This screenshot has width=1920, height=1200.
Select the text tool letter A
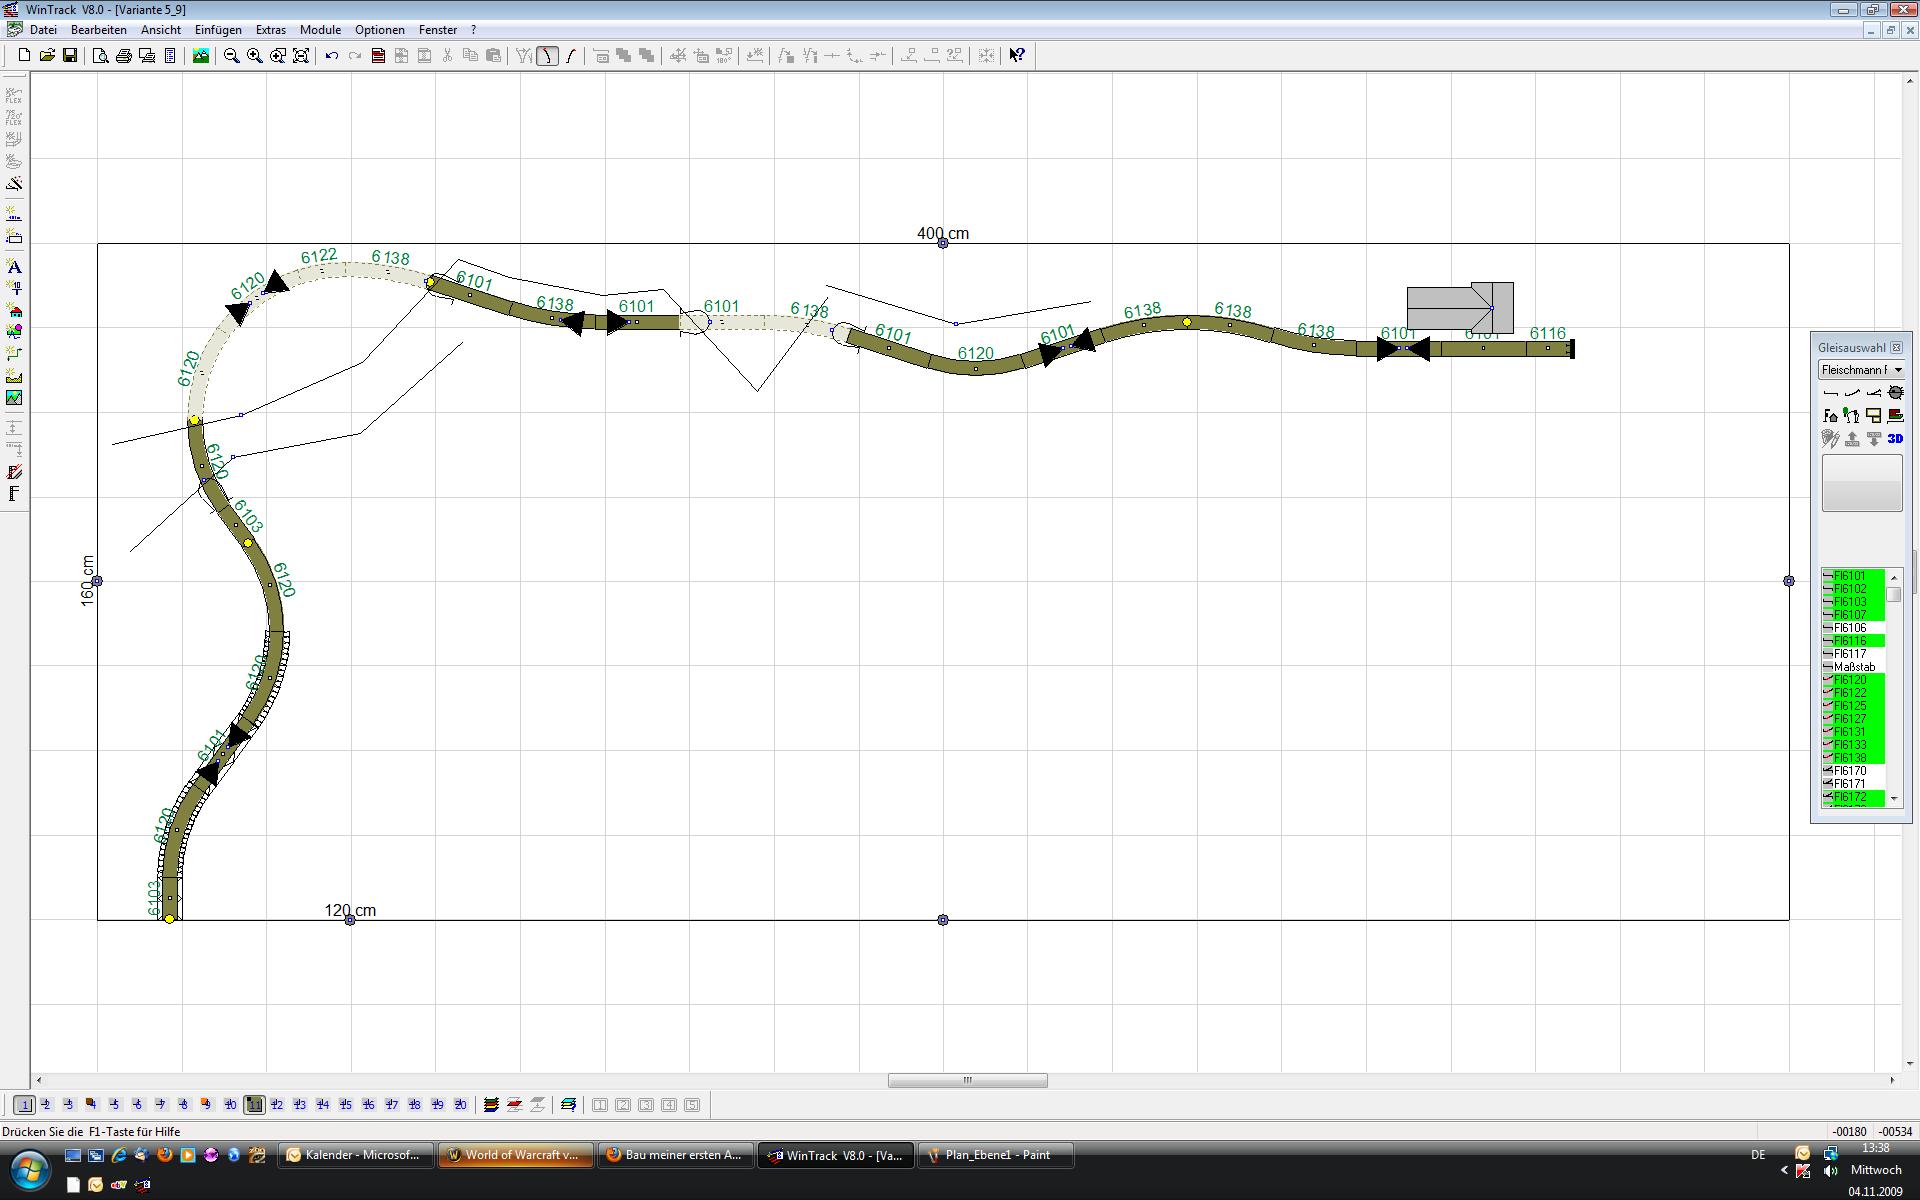point(14,267)
